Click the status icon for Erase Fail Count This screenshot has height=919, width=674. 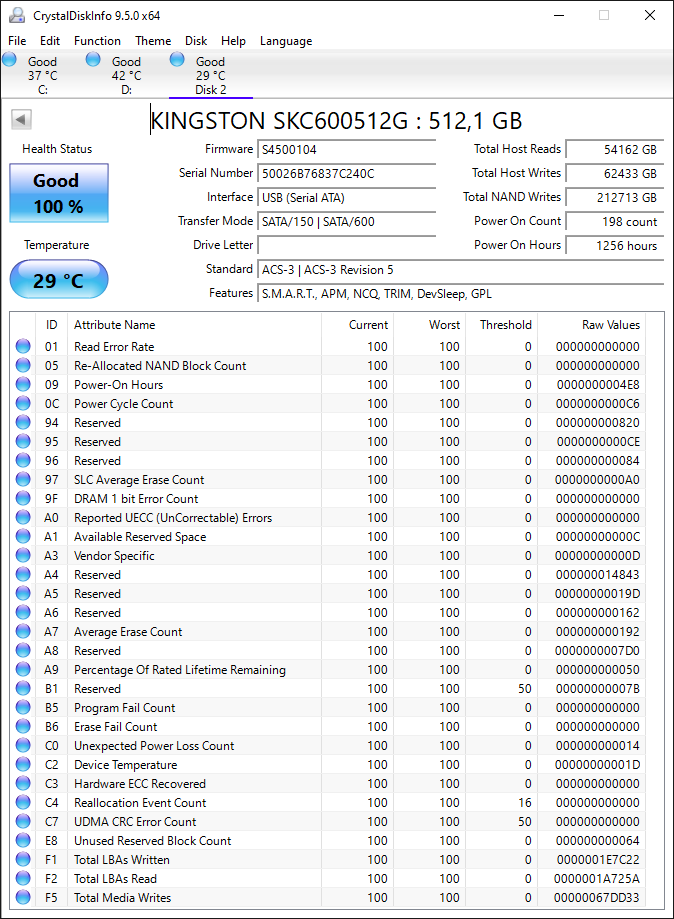(x=23, y=726)
